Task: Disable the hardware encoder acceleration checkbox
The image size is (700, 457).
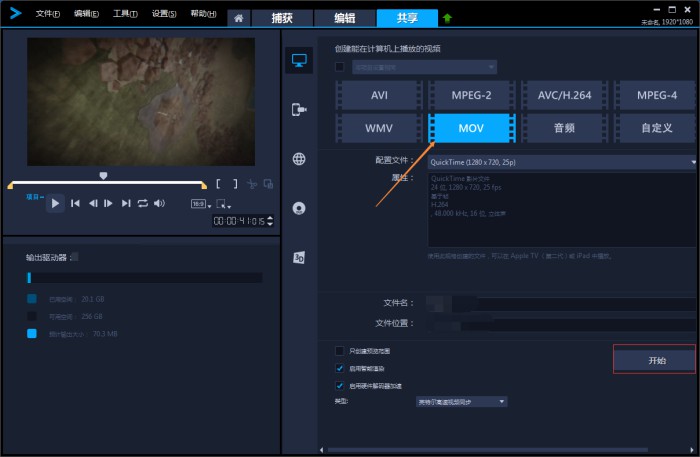Action: click(340, 385)
